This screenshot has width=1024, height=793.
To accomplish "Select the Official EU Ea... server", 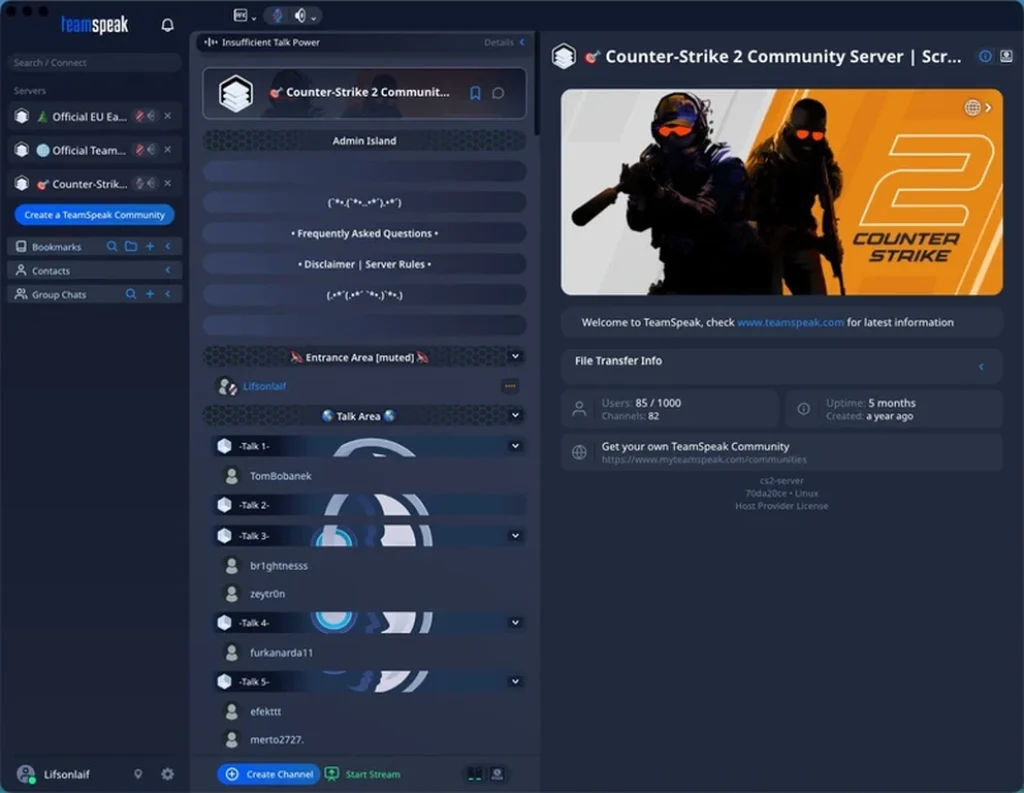I will click(x=89, y=116).
